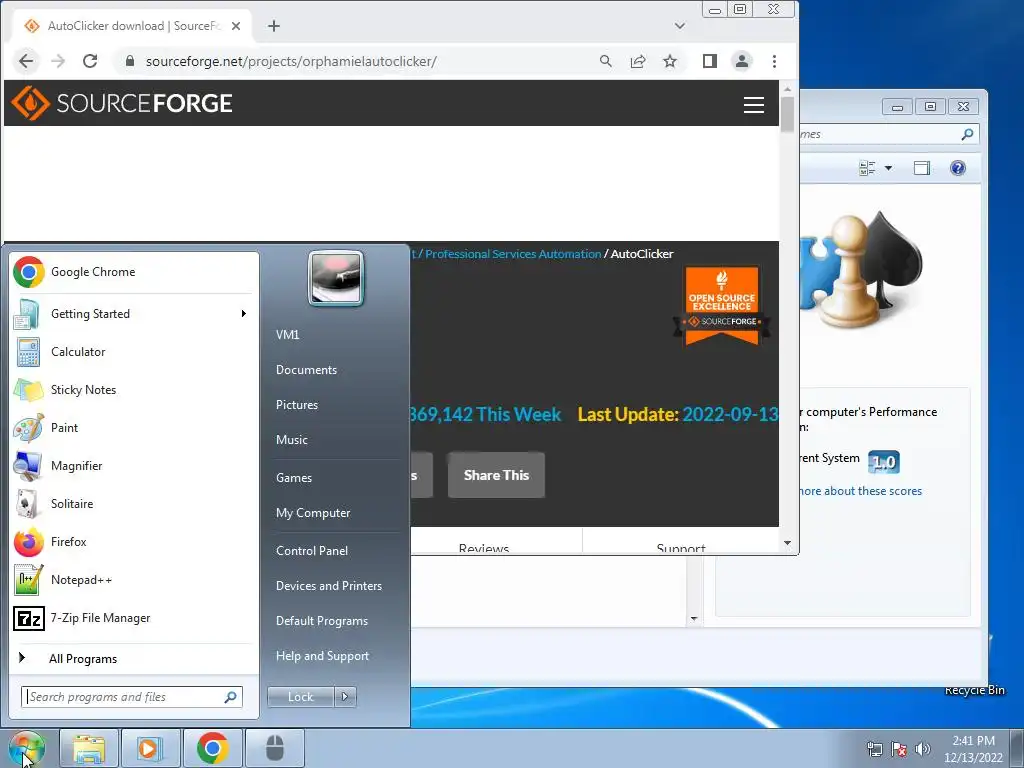This screenshot has height=768, width=1024.
Task: Open Games from Start menu
Action: [x=294, y=478]
